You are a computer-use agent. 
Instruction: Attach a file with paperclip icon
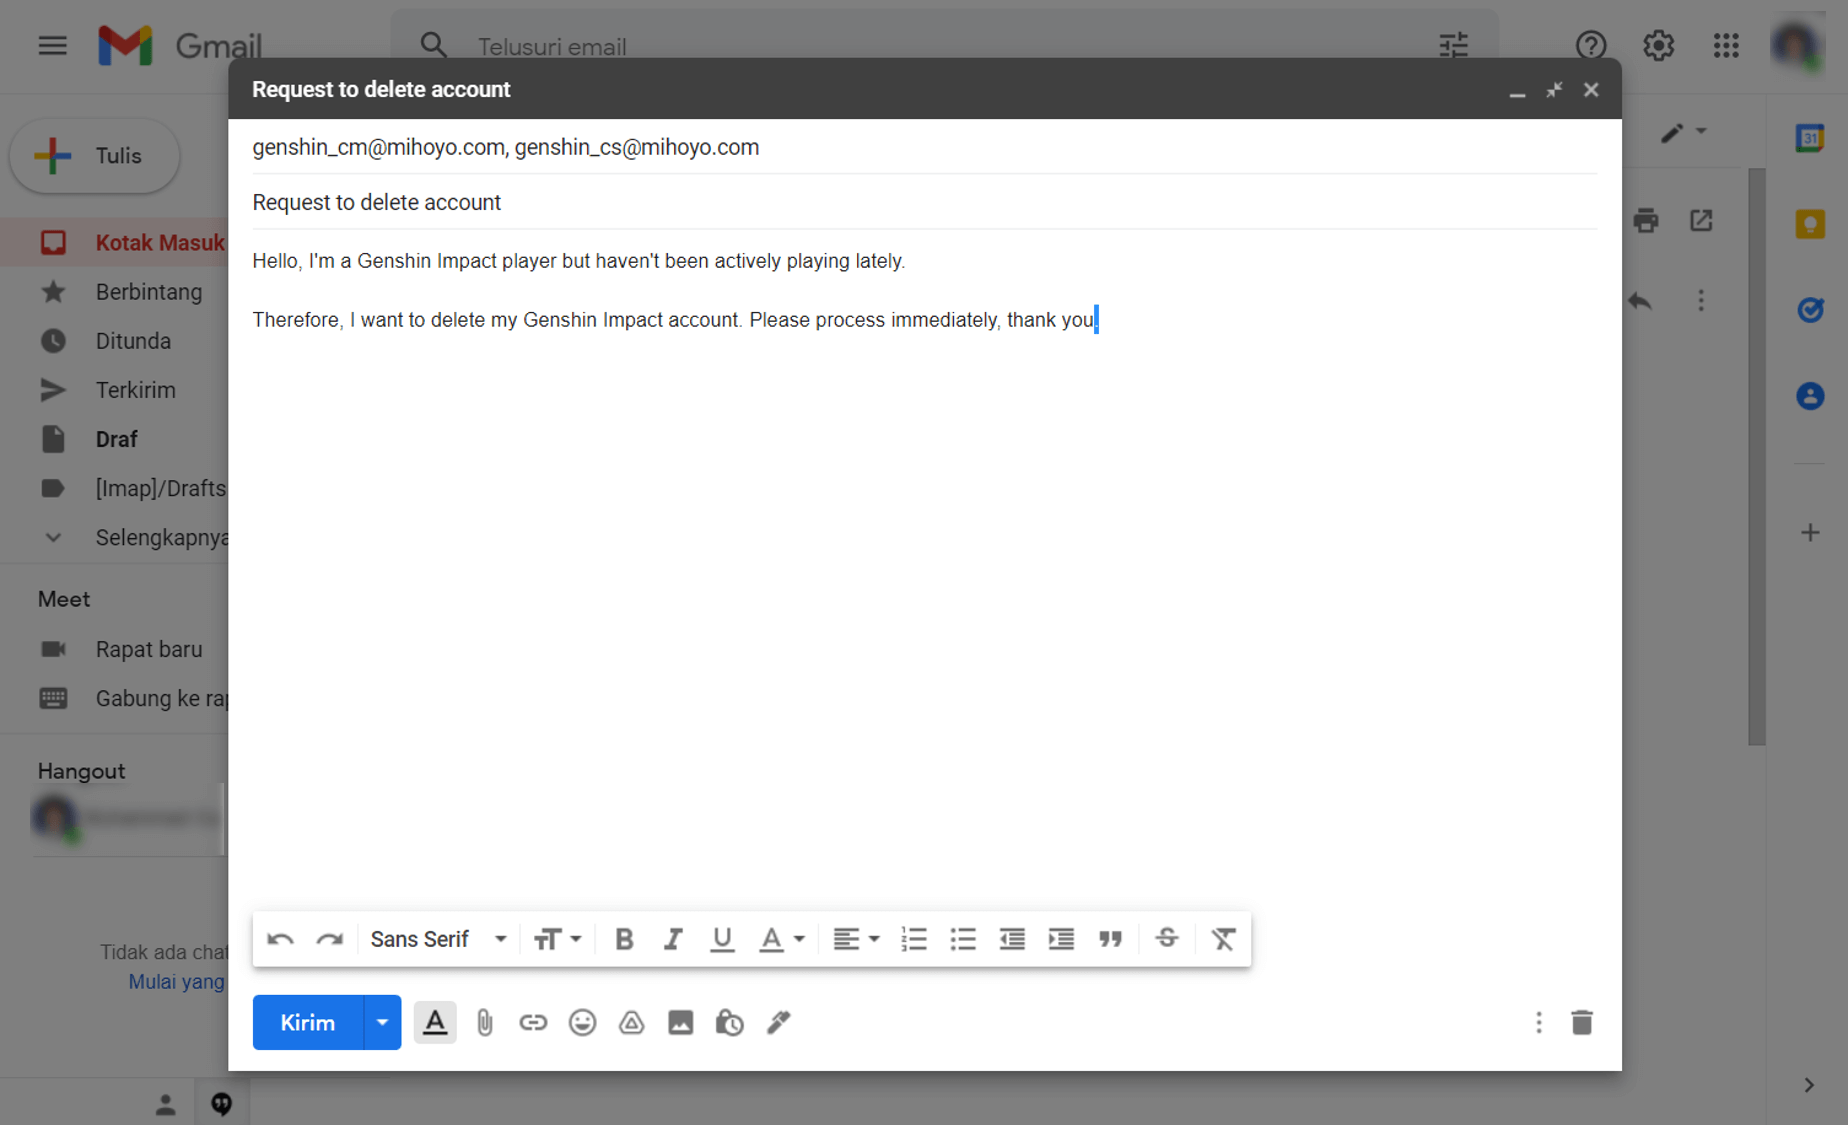pos(484,1022)
